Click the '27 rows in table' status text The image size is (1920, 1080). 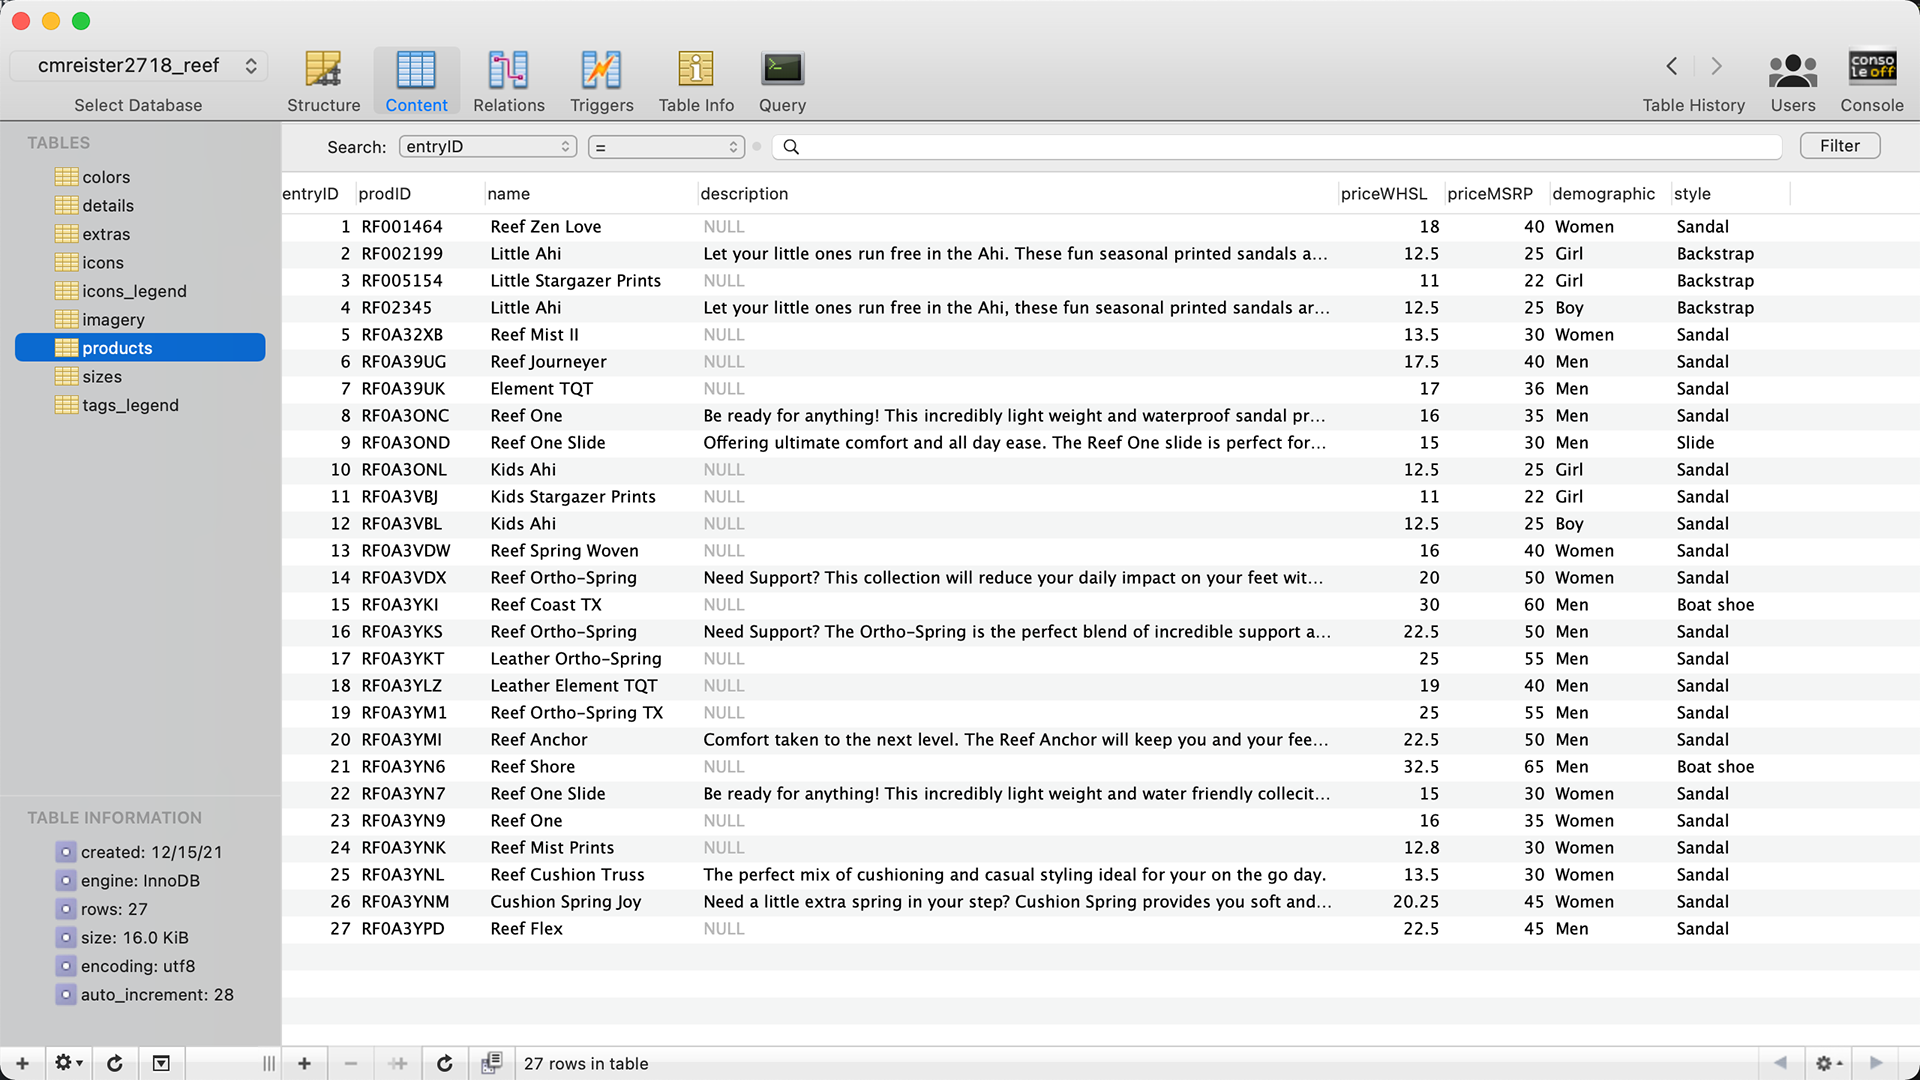[x=586, y=1064]
